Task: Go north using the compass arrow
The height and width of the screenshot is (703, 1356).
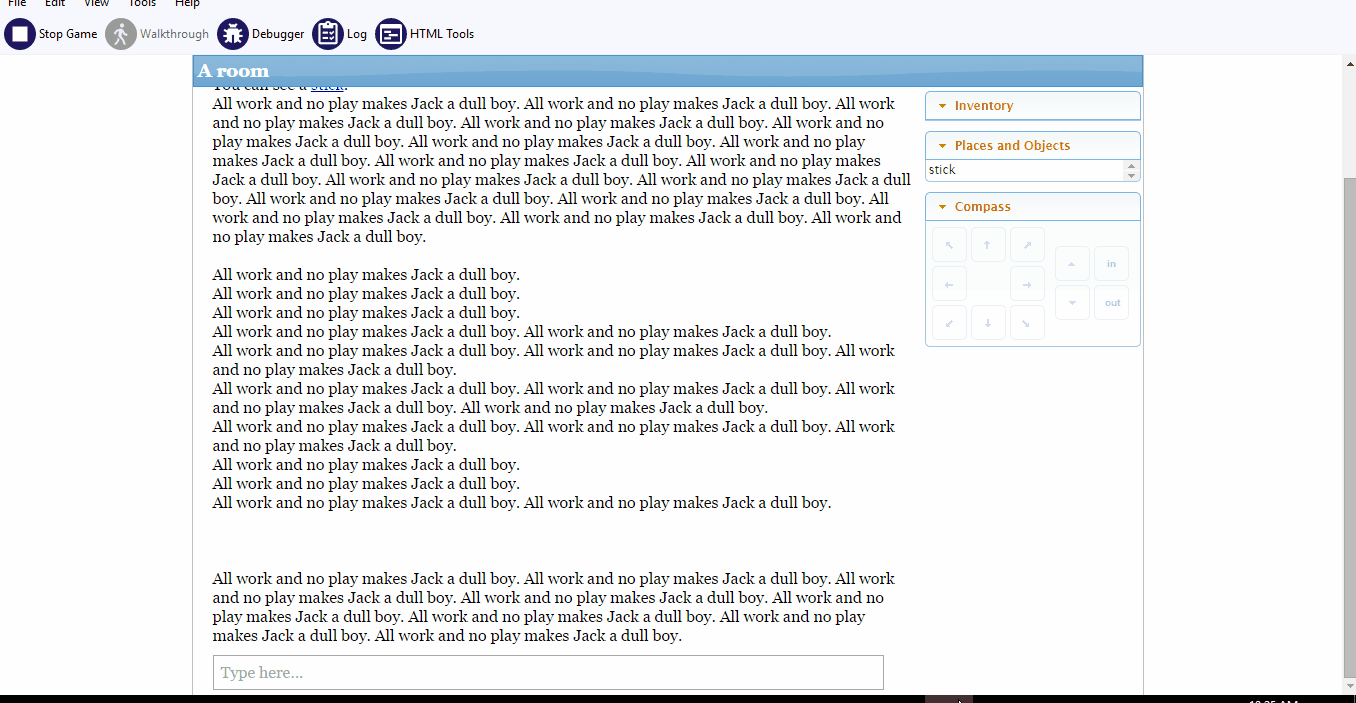Action: [x=988, y=245]
